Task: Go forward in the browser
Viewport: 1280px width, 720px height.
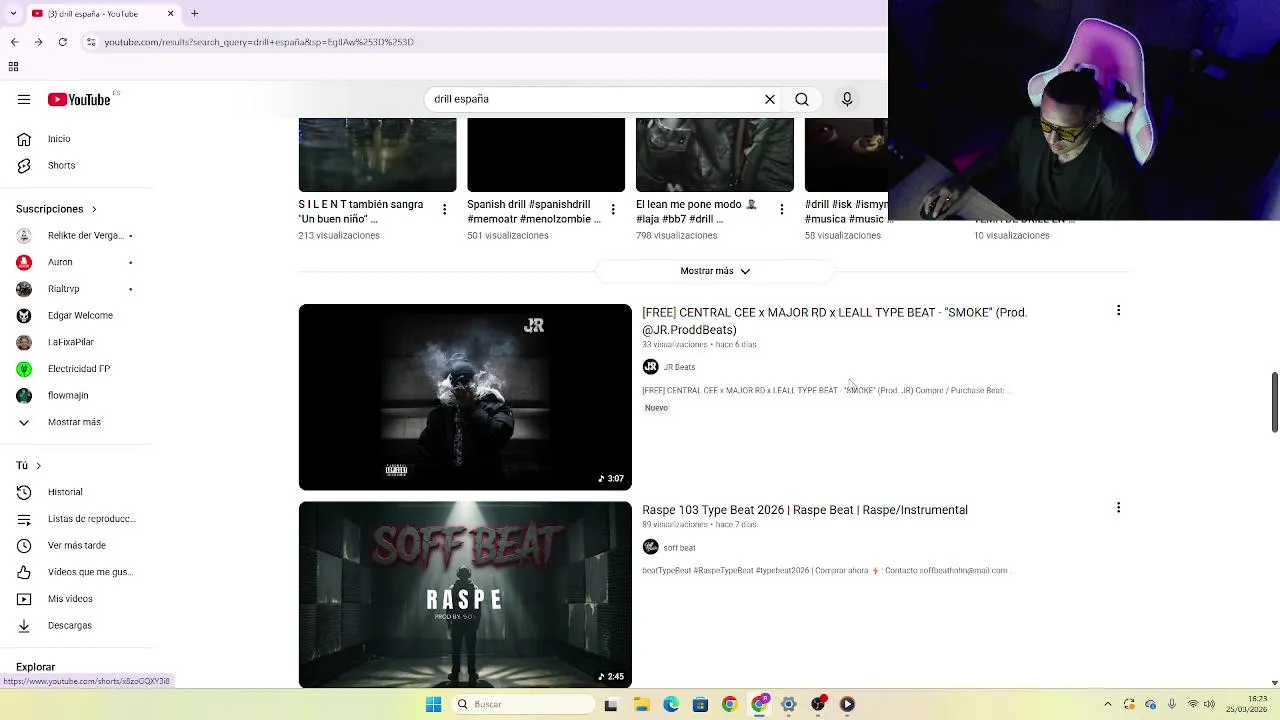Action: (38, 42)
